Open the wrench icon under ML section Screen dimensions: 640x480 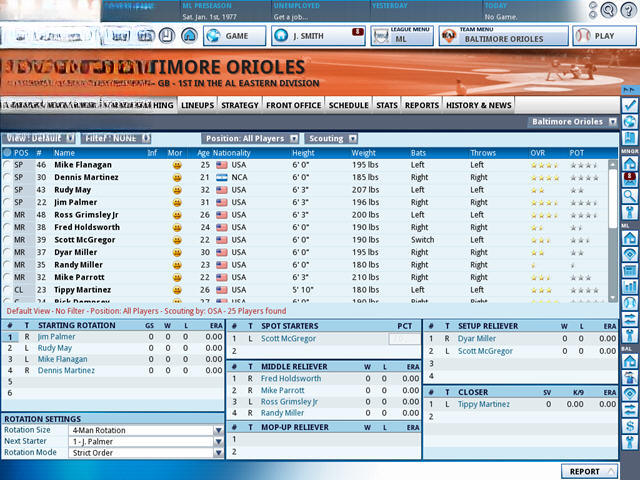(x=630, y=336)
